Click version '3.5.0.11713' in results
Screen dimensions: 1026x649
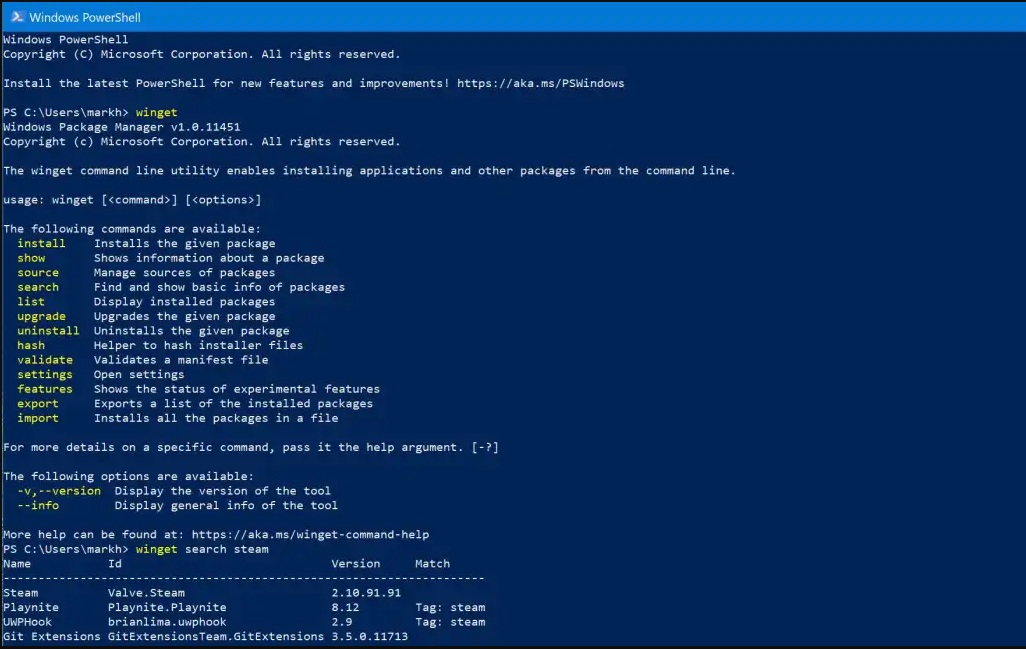(x=370, y=636)
